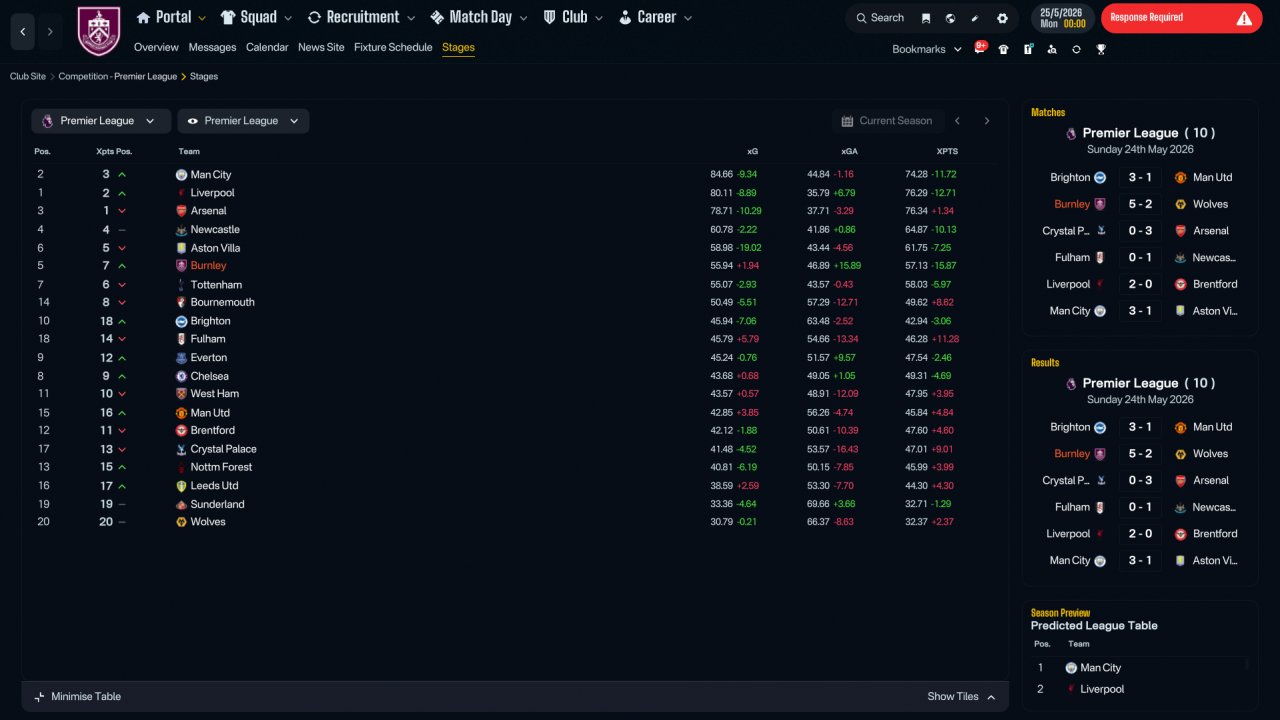Click Club Site breadcrumb link
Viewport: 1280px width, 720px height.
coord(28,76)
